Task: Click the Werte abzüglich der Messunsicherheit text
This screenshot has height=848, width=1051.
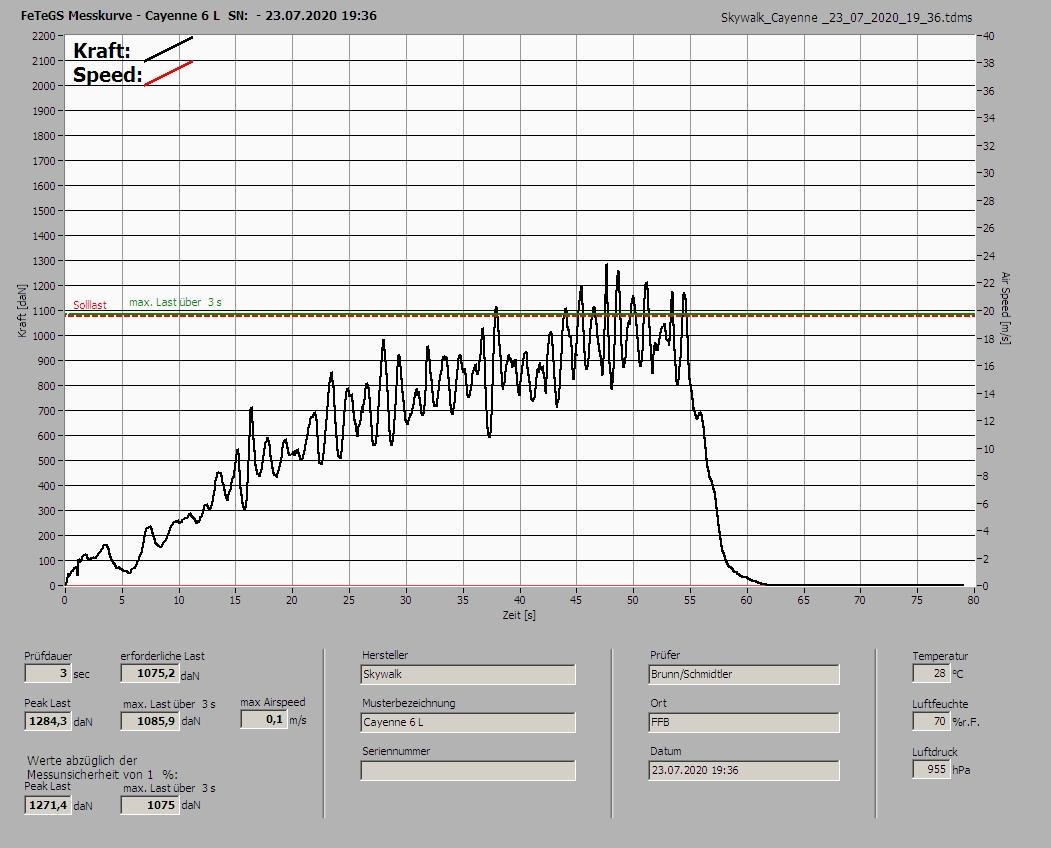Action: pyautogui.click(x=102, y=768)
